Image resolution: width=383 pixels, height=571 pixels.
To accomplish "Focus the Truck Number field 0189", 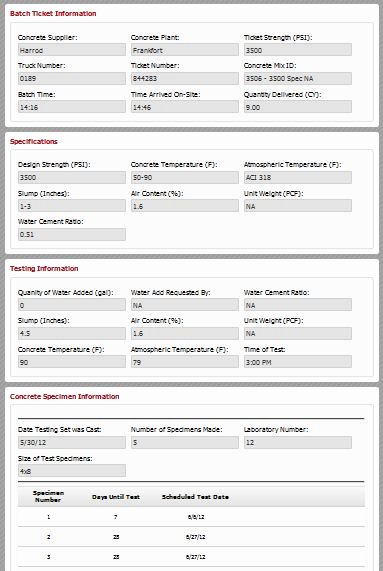I will (72, 78).
